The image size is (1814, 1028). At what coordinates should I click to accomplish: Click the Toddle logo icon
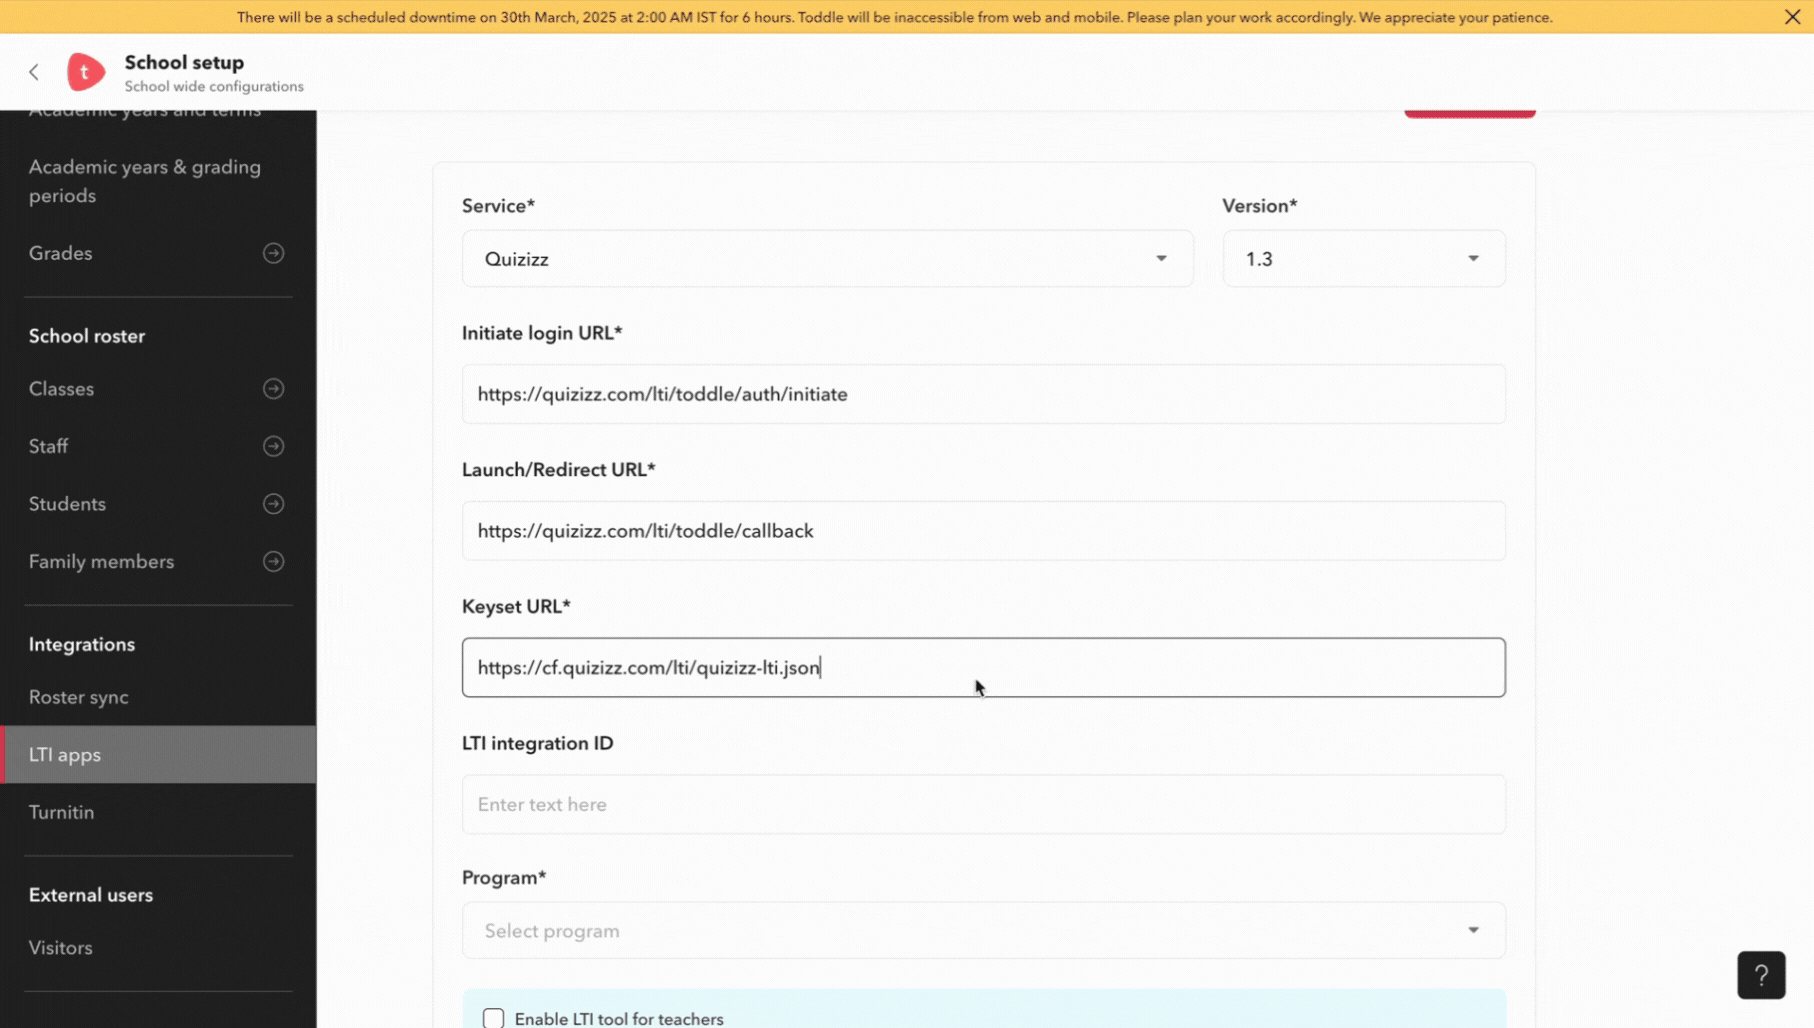(86, 72)
